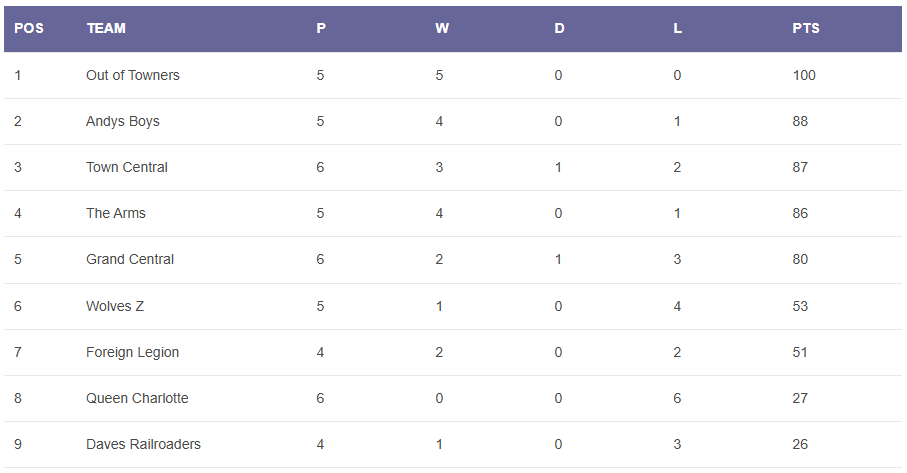This screenshot has width=907, height=473.
Task: Click the D column header
Action: pyautogui.click(x=559, y=28)
